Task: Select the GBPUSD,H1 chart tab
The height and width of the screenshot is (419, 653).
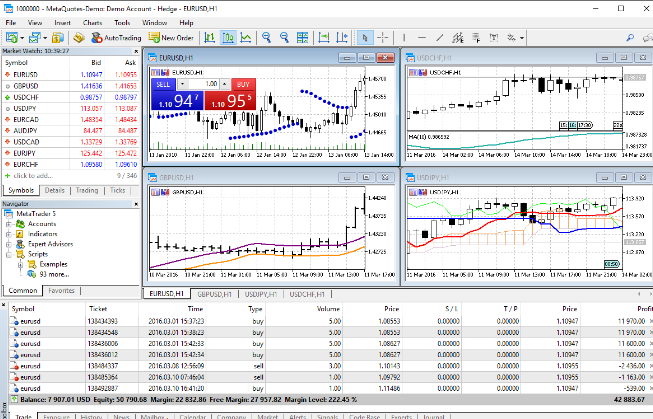Action: pyautogui.click(x=215, y=294)
